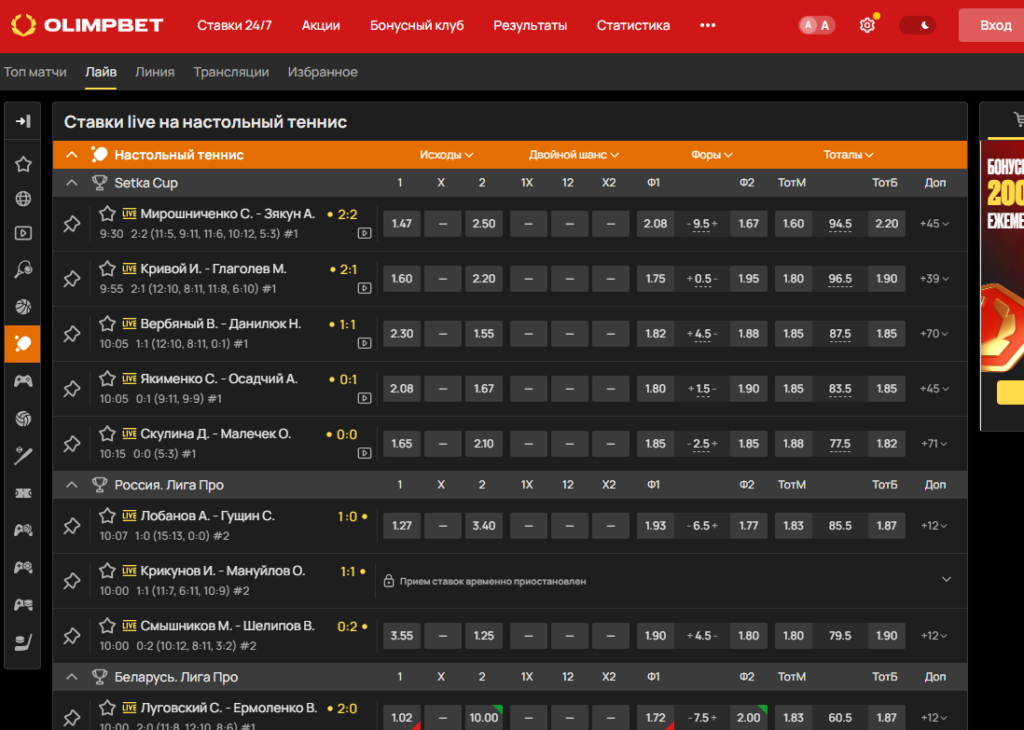Collapse the Беларусь. Лига Про league
Viewport: 1024px width, 730px height.
tap(72, 676)
